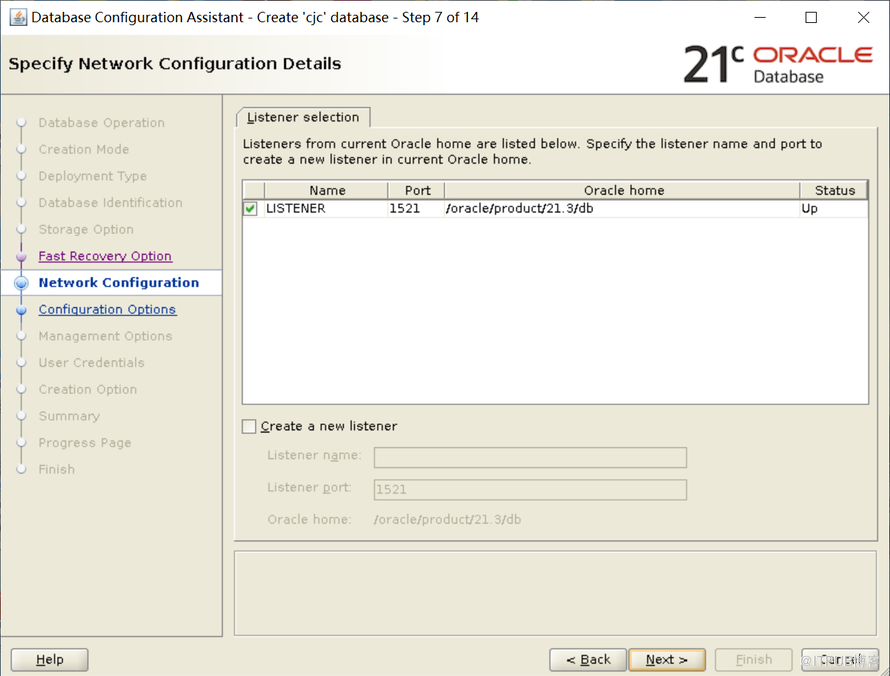This screenshot has height=676, width=890.
Task: Close the Database Configuration Assistant window
Action: click(x=863, y=18)
